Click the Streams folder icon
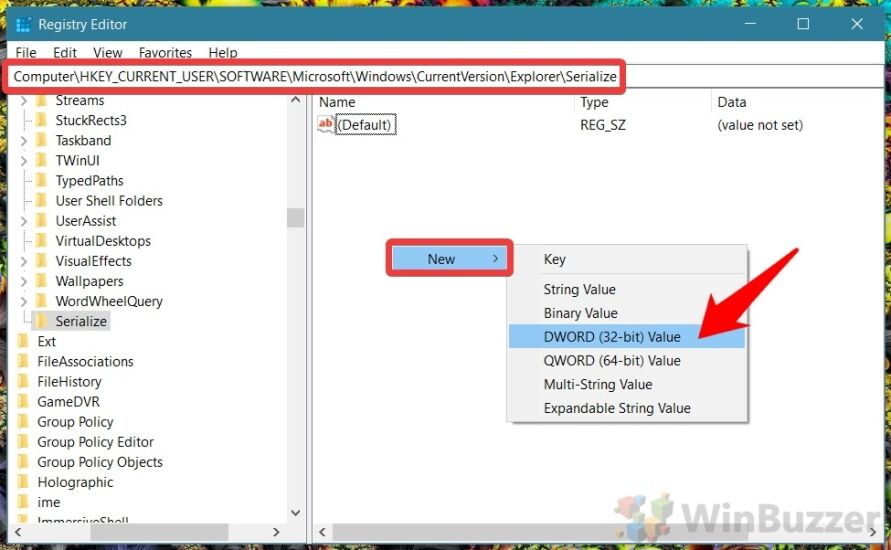This screenshot has height=550, width=891. tap(41, 101)
